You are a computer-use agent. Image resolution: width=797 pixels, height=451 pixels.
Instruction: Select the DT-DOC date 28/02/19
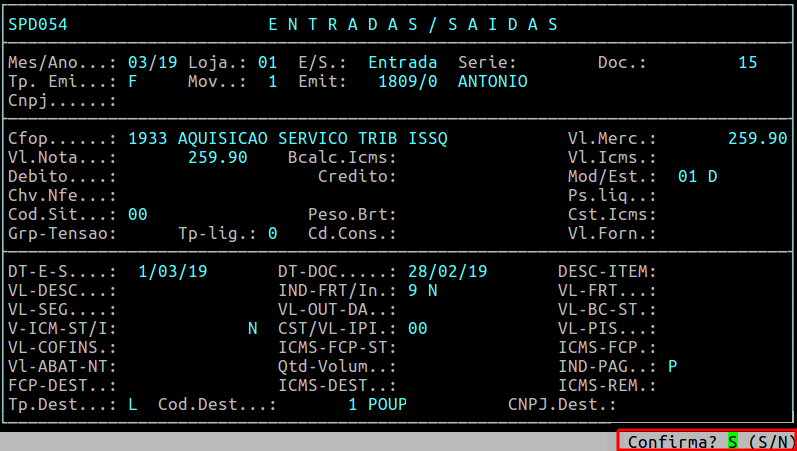tap(447, 271)
